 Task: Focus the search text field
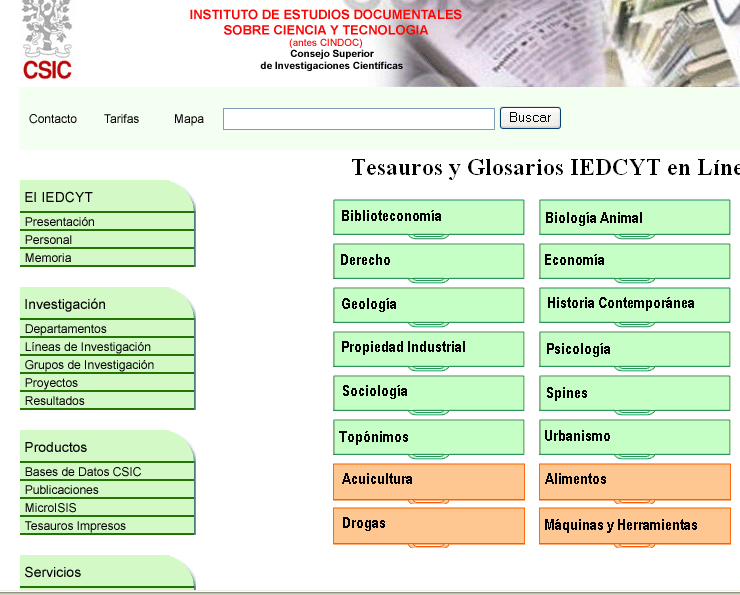(359, 119)
